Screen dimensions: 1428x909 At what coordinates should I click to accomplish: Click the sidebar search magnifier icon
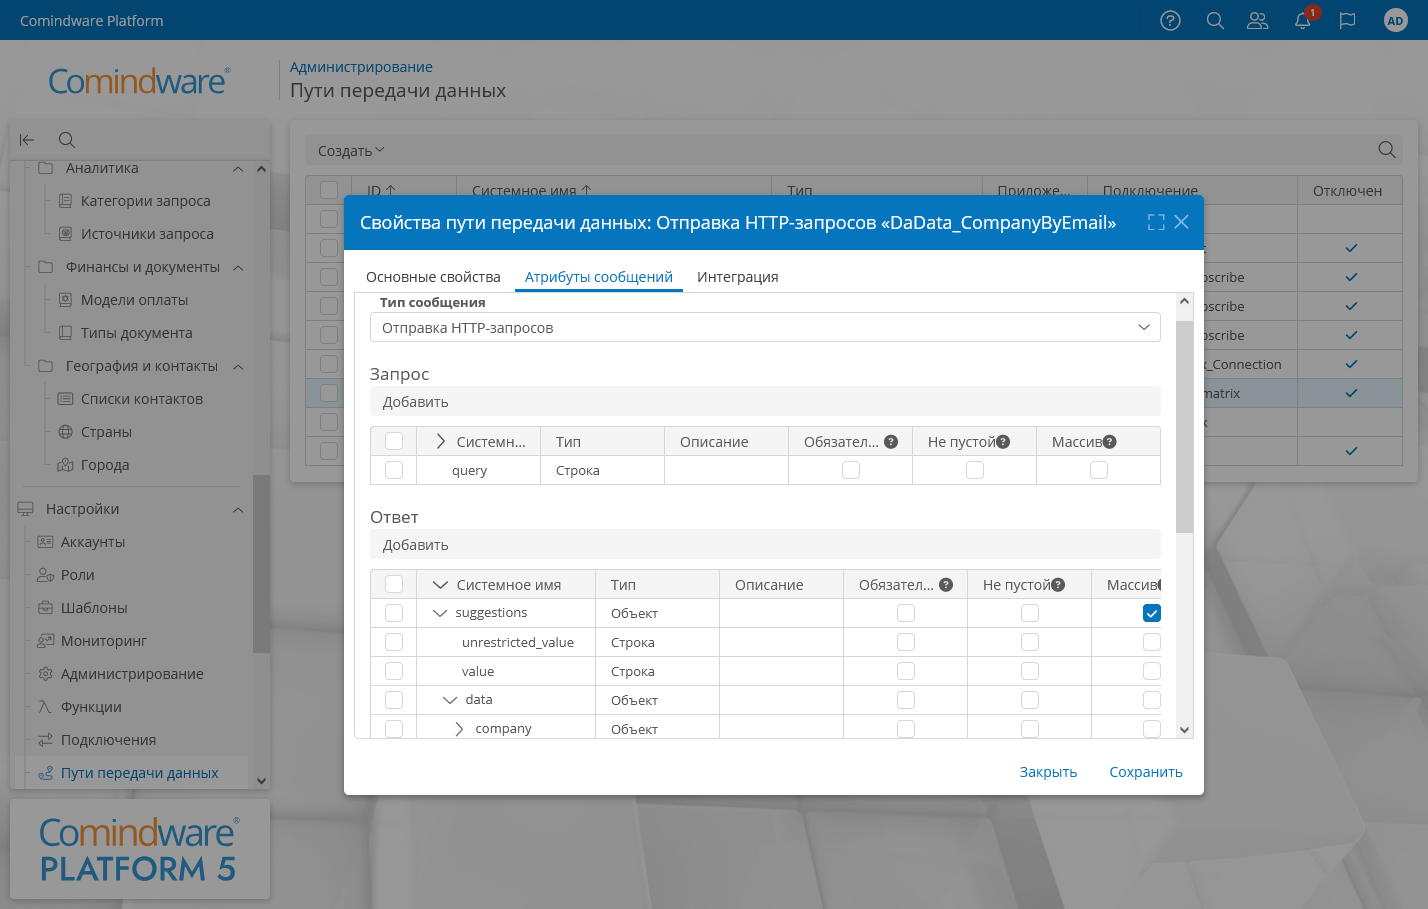[x=67, y=140]
